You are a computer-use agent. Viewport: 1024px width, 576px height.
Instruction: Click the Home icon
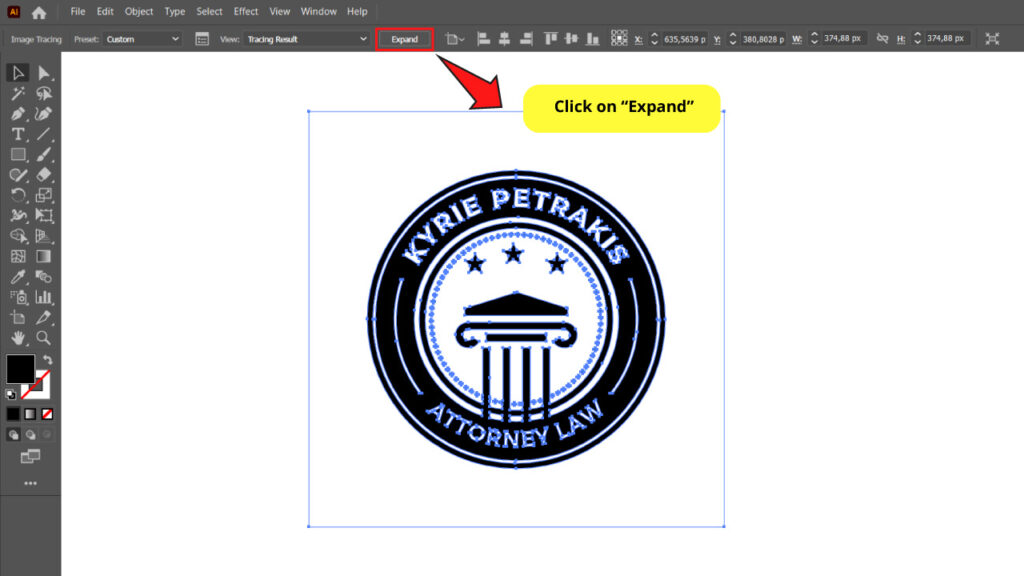[x=39, y=12]
